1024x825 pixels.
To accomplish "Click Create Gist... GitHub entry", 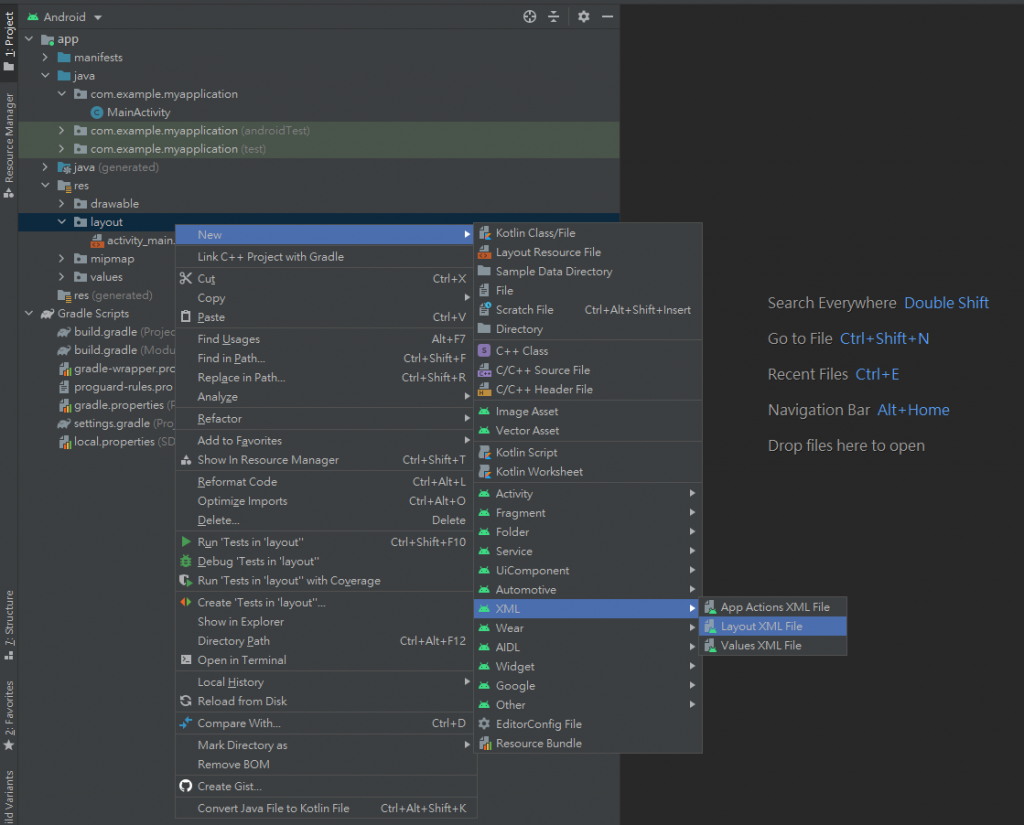I will click(x=326, y=786).
